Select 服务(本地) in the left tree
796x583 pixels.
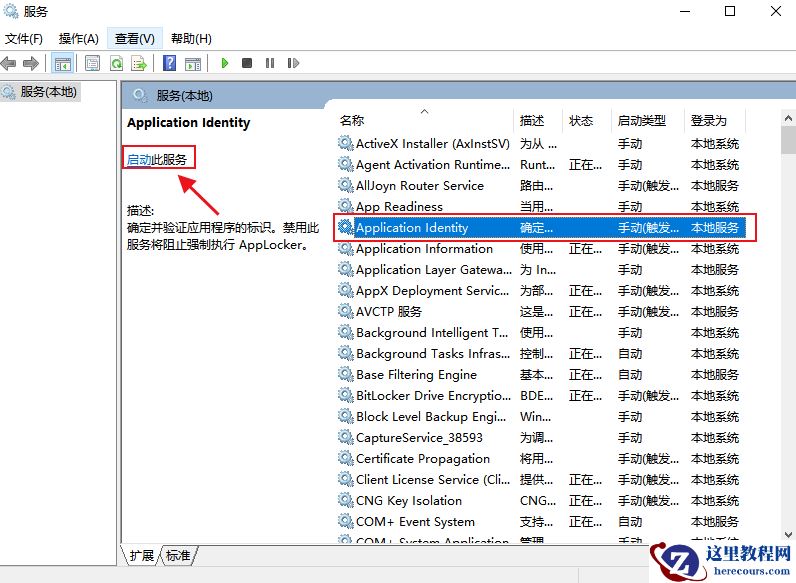click(48, 92)
